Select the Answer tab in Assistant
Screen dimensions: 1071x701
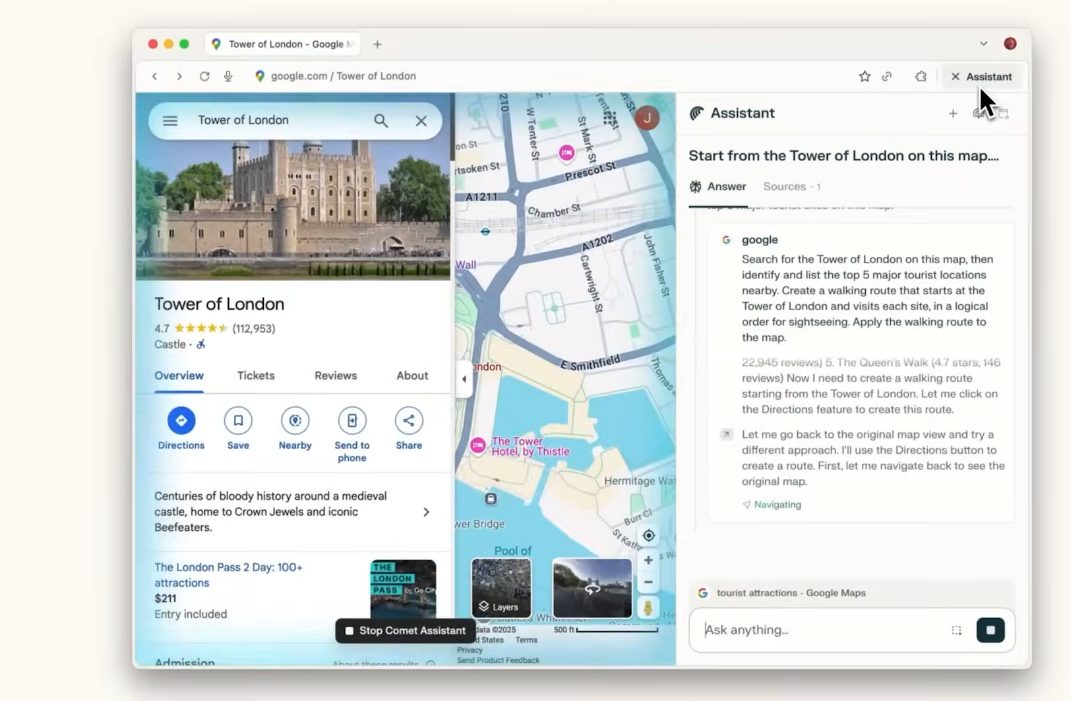coord(718,187)
